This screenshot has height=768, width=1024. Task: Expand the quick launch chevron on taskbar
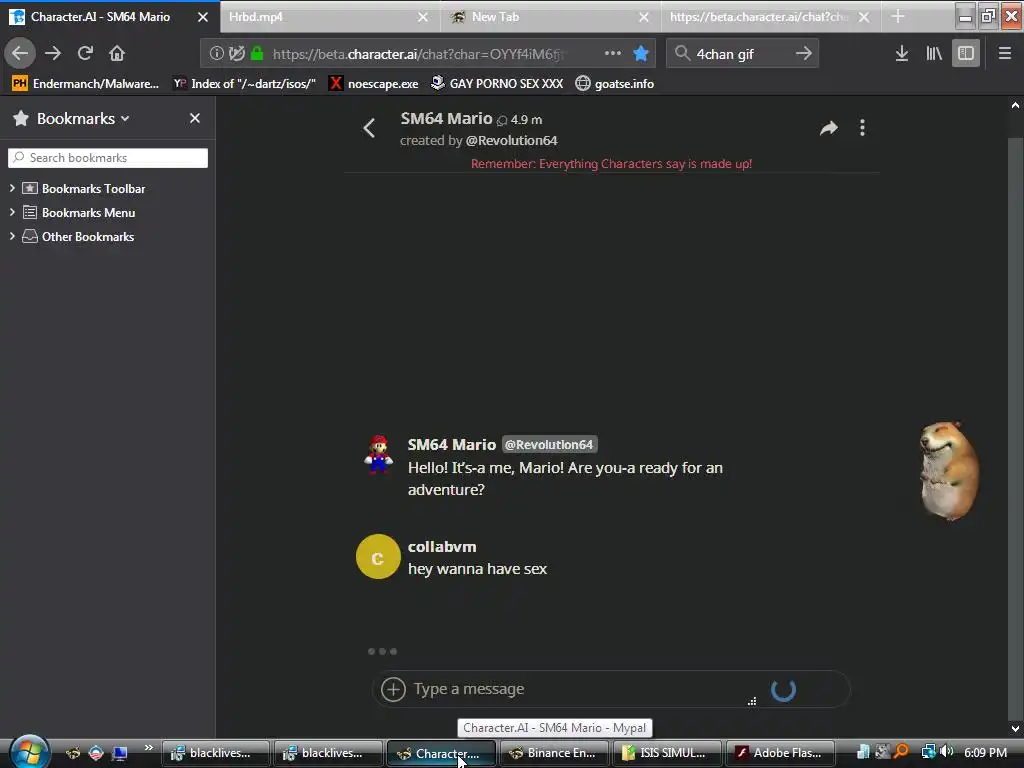point(149,748)
